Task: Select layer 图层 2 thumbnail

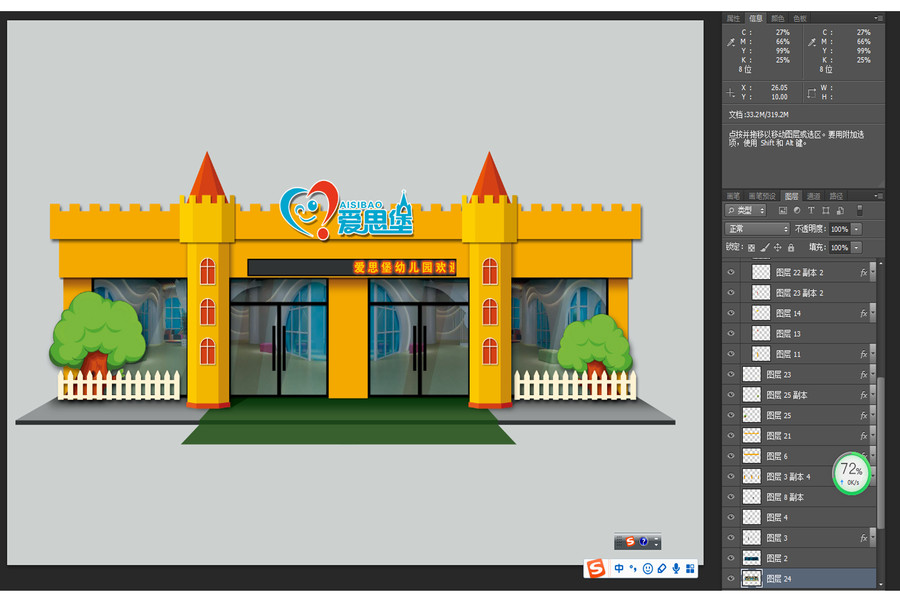Action: click(752, 558)
